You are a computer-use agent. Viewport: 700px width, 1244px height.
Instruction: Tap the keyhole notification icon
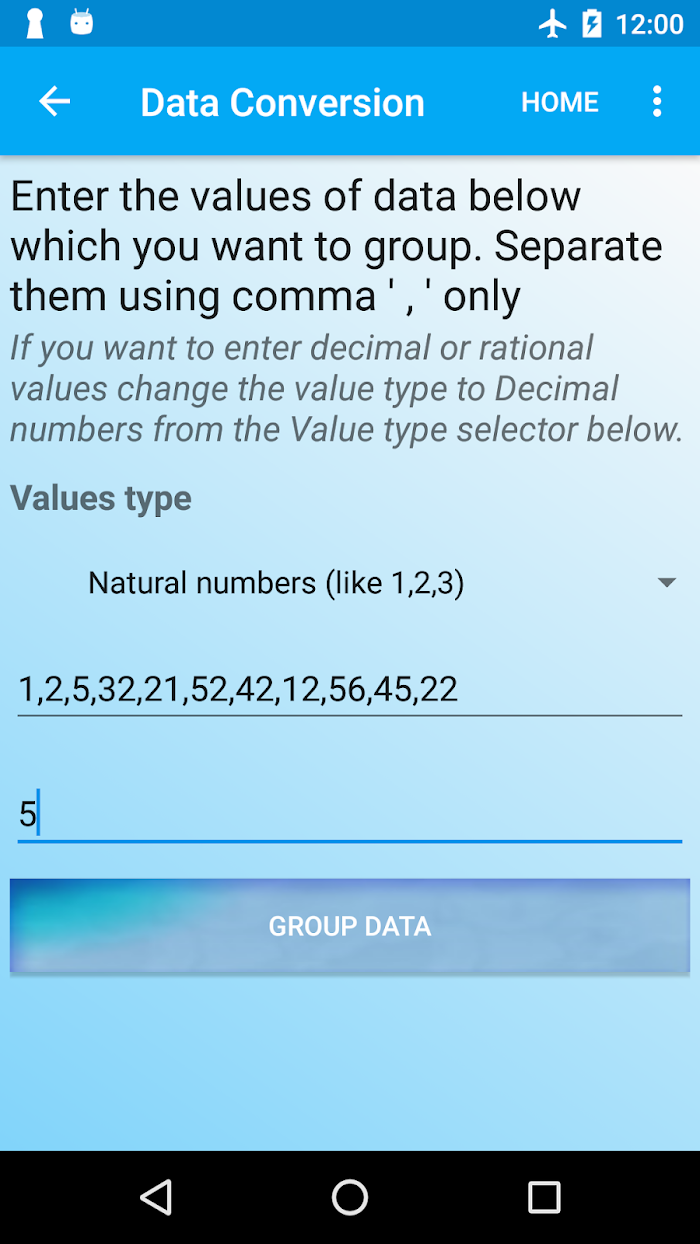[35, 23]
